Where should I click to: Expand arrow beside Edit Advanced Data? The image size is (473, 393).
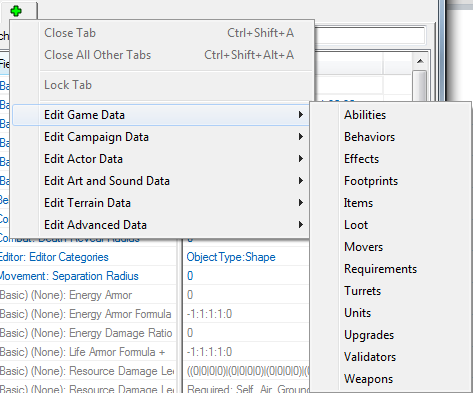301,225
